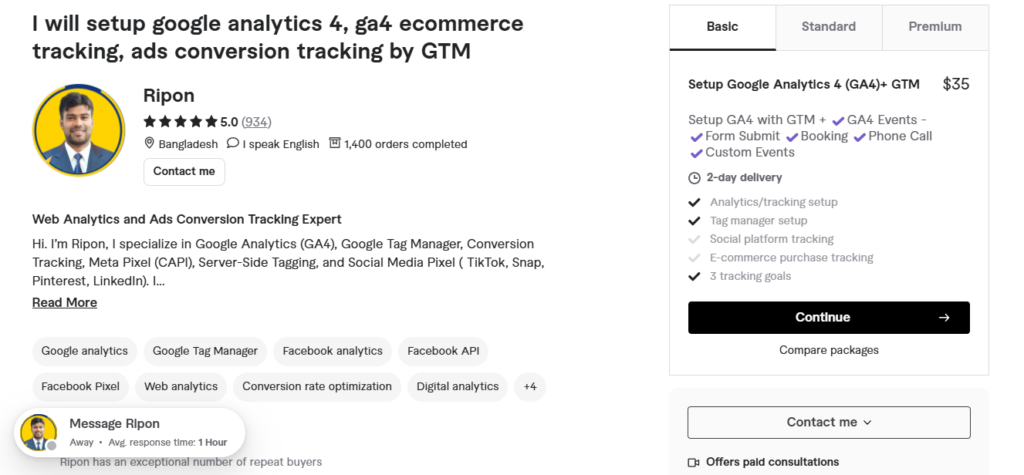Click the E-commerce purchase tracking checkmark icon
The image size is (1024, 475).
pos(694,257)
